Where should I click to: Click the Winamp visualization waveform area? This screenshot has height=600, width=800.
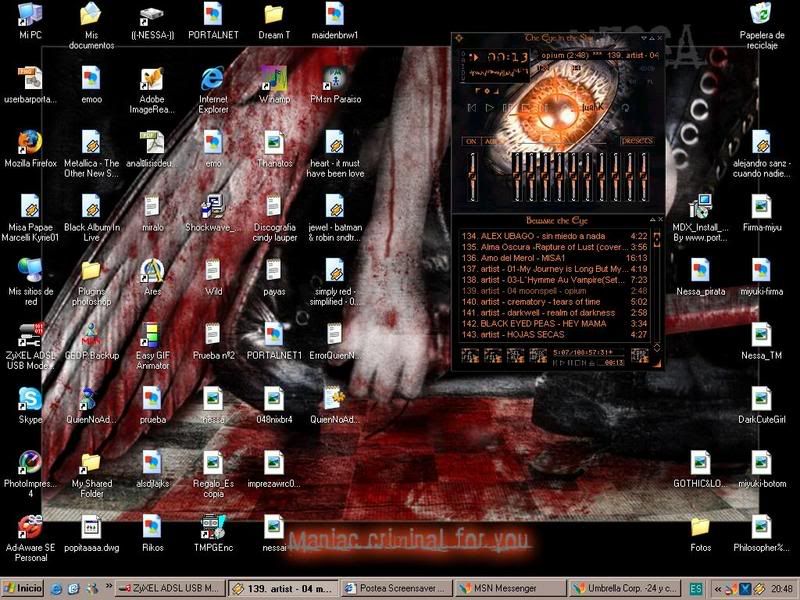(x=498, y=73)
